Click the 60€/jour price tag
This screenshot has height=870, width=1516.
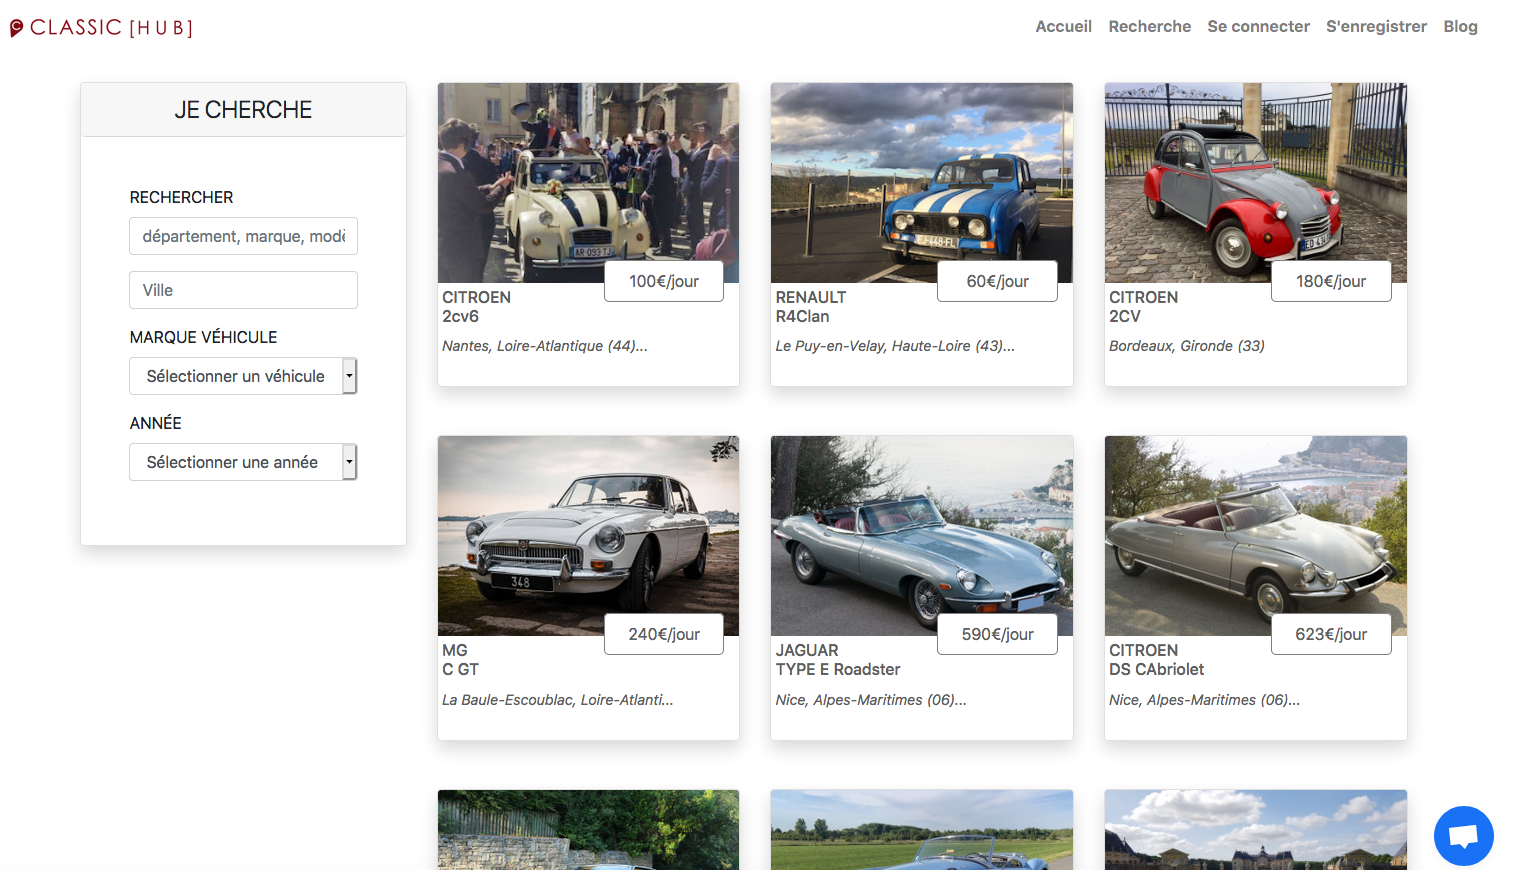(x=997, y=281)
